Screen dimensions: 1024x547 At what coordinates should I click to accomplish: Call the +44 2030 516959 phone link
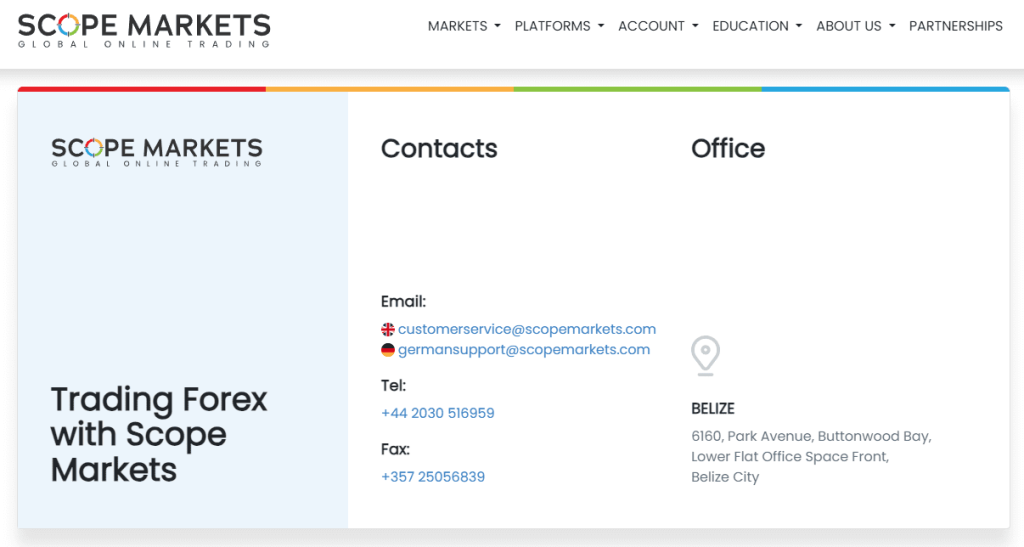coord(438,413)
